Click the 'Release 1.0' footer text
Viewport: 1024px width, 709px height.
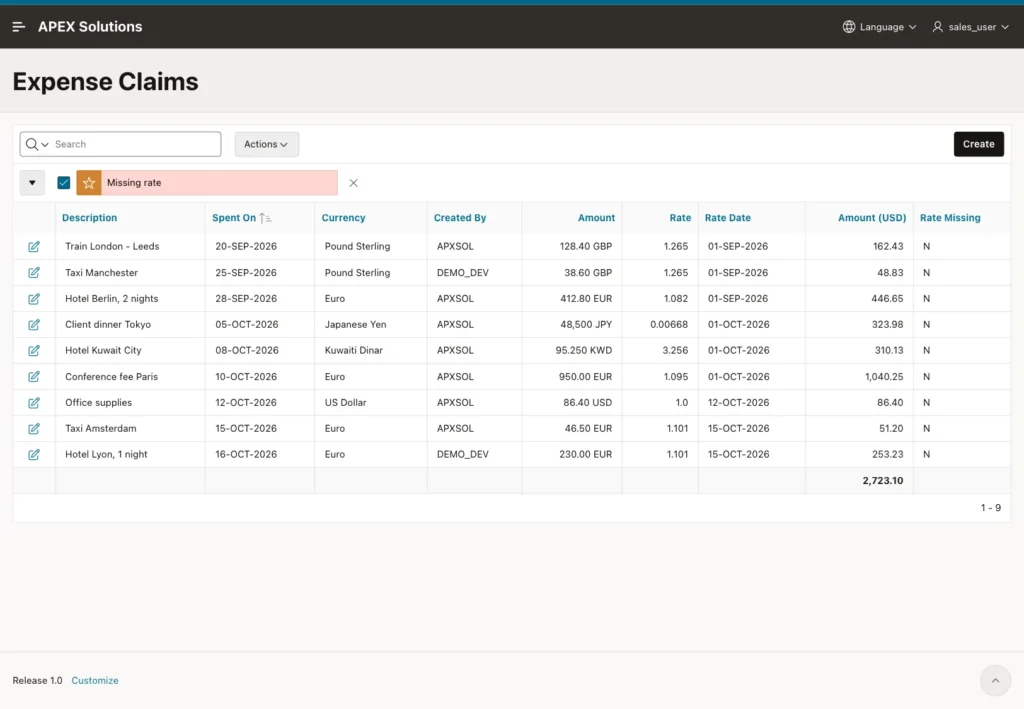click(x=37, y=680)
